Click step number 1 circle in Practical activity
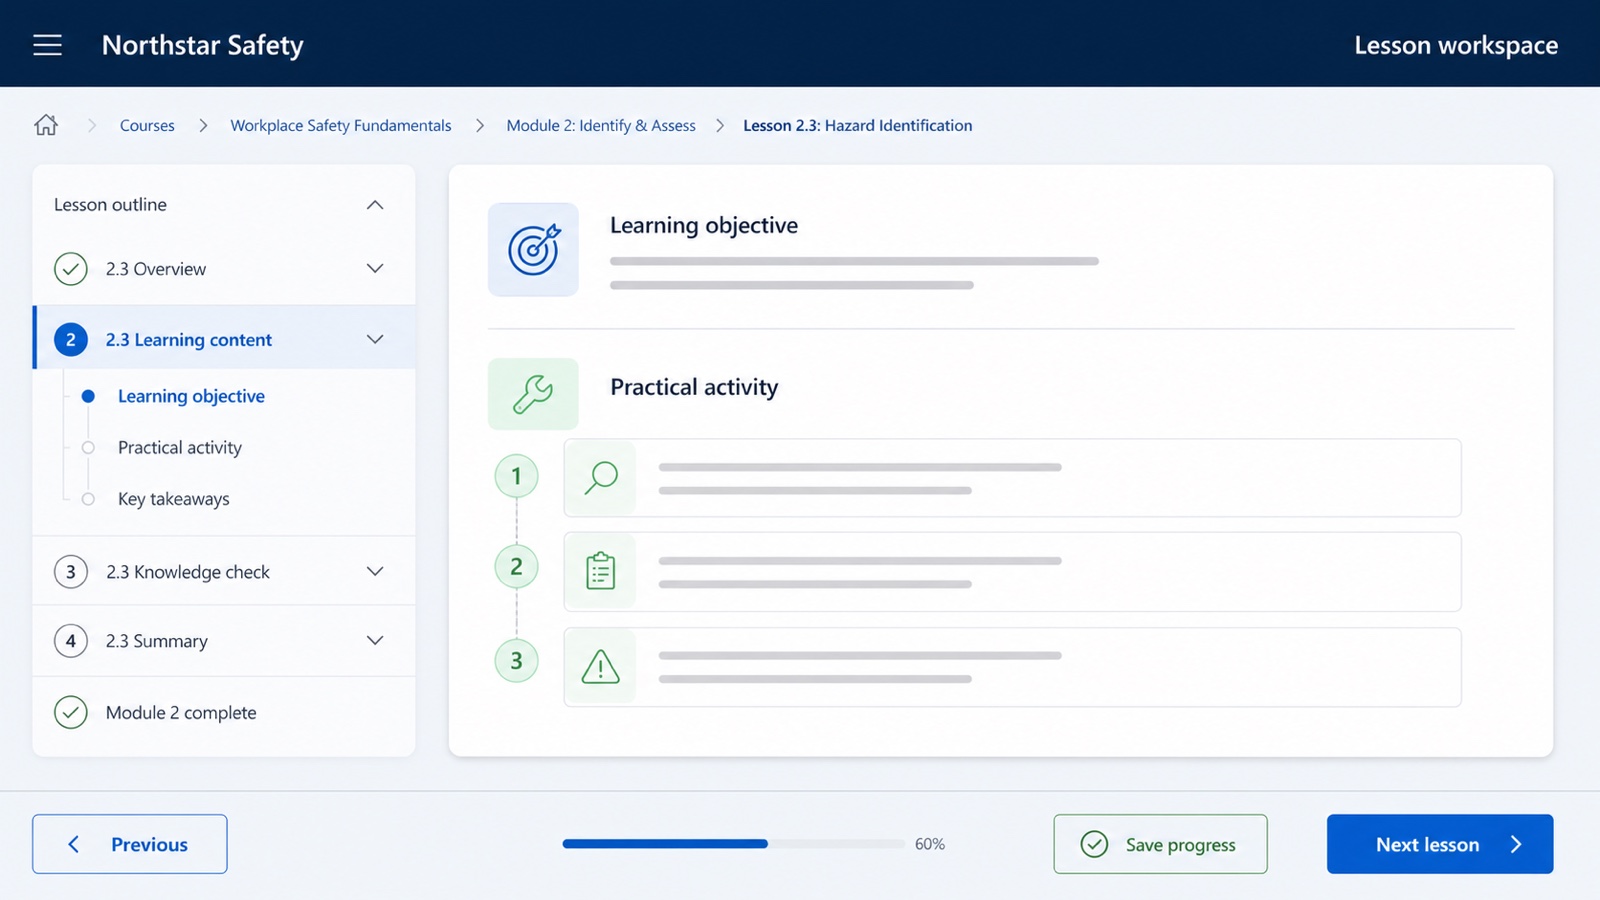This screenshot has width=1600, height=900. click(517, 476)
